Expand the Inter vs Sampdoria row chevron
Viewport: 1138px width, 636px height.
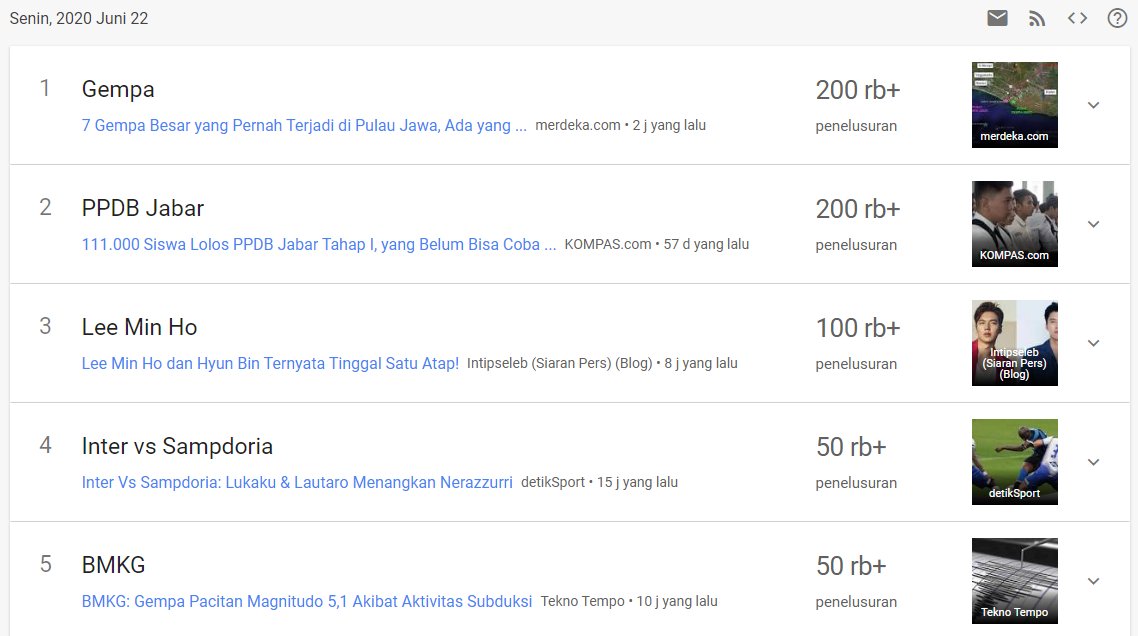click(1093, 462)
